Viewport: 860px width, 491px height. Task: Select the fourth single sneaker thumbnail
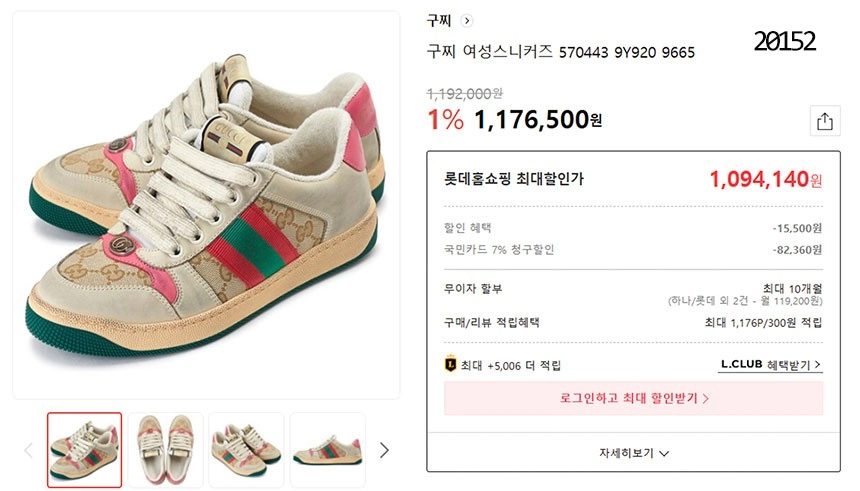(x=327, y=449)
